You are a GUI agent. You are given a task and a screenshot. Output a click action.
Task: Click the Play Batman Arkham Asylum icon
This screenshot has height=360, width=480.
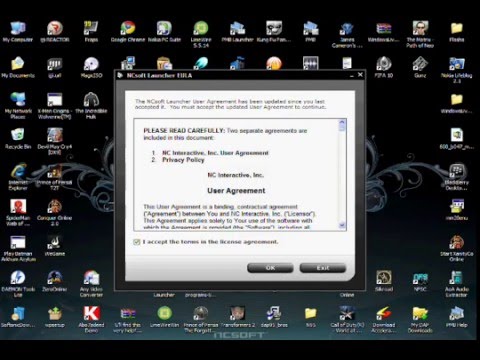(x=18, y=248)
